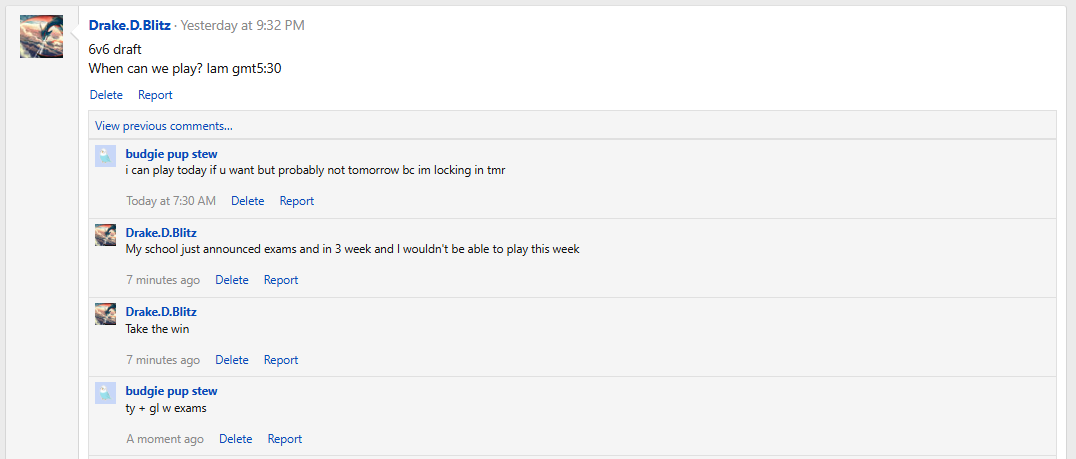Click Drake.D.Blitz avatar on exams comment
Screen dimensions: 1076x459
click(x=105, y=234)
